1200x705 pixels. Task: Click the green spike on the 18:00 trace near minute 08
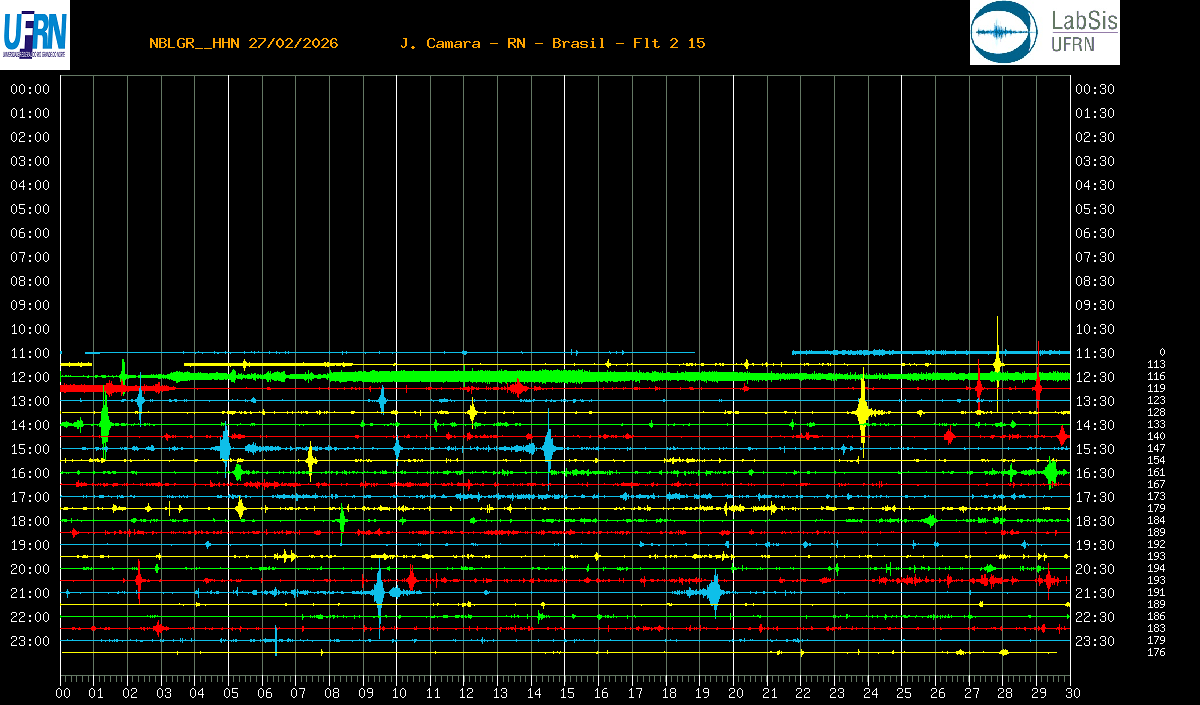(343, 520)
